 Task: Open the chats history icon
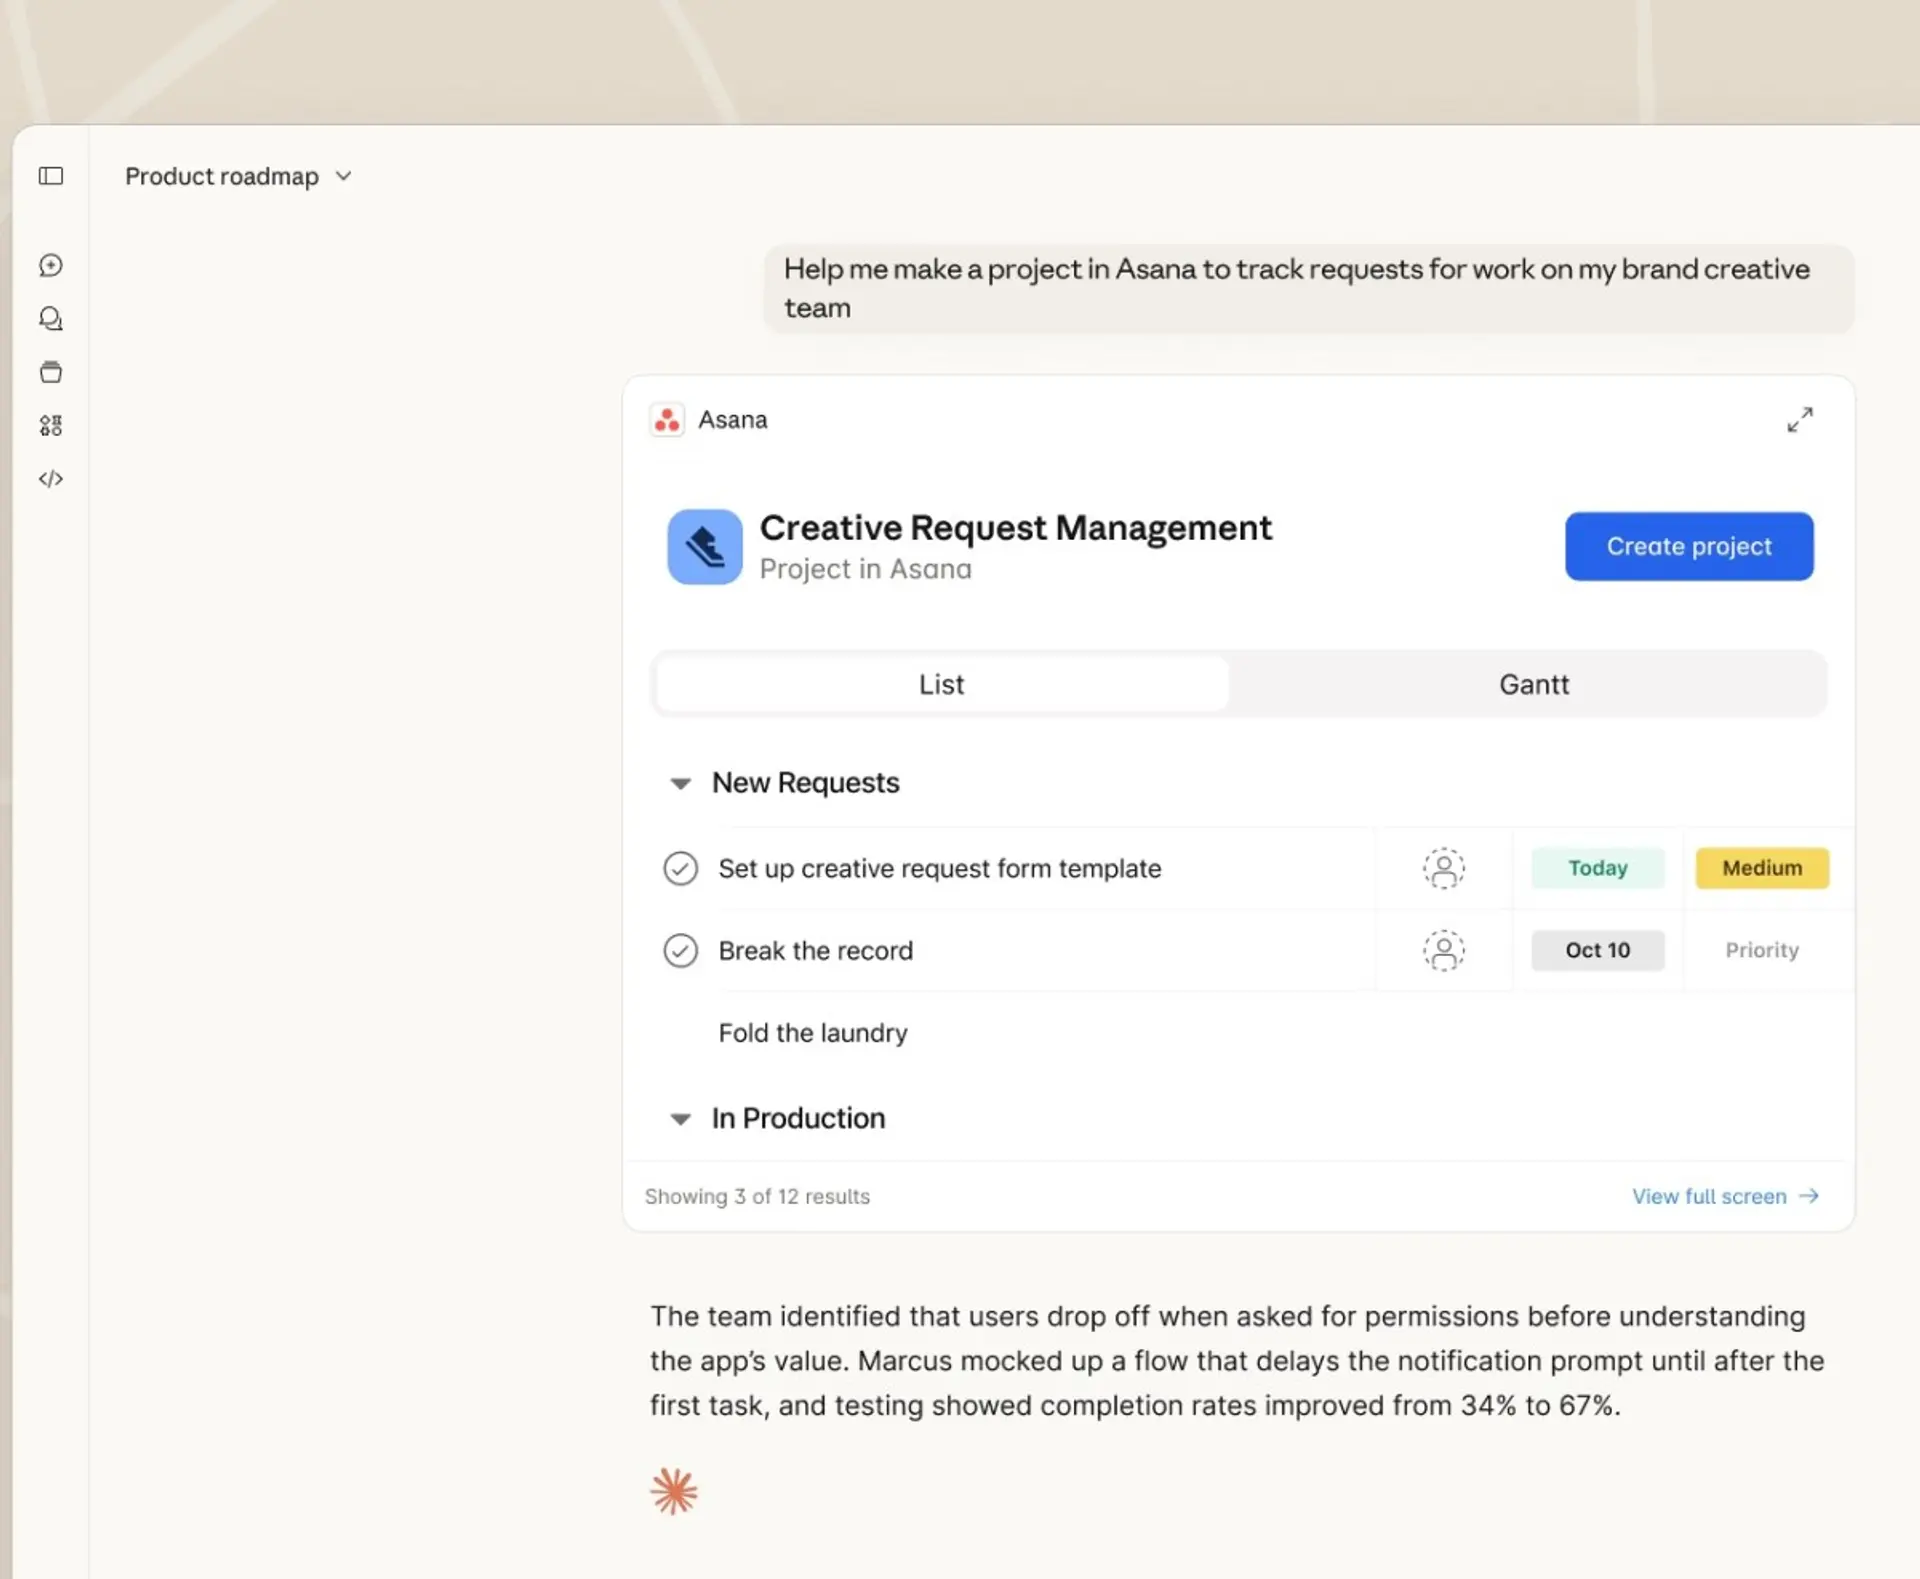[x=50, y=318]
